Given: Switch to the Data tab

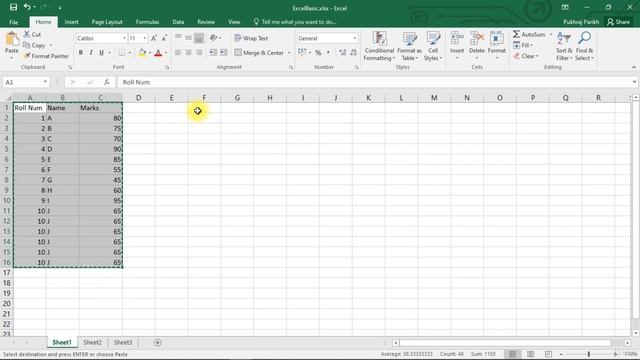Looking at the screenshot, I should click(x=178, y=22).
